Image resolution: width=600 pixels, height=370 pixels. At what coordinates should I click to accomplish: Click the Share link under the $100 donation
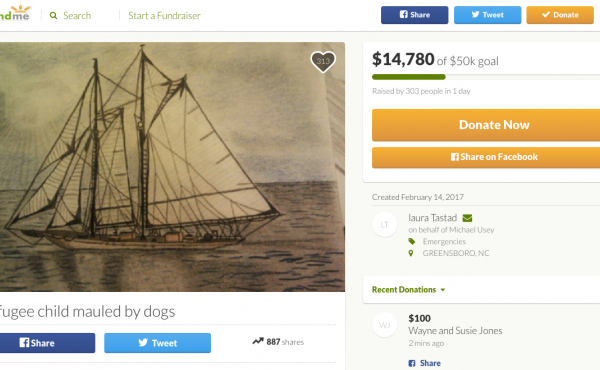pos(424,363)
